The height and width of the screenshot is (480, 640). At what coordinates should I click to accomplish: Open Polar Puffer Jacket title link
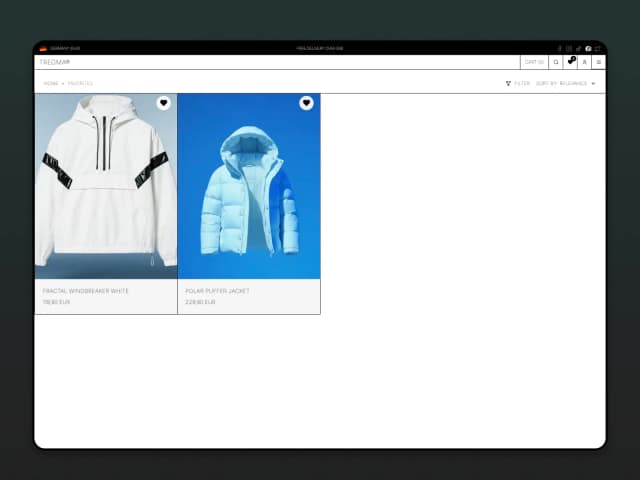(x=217, y=291)
